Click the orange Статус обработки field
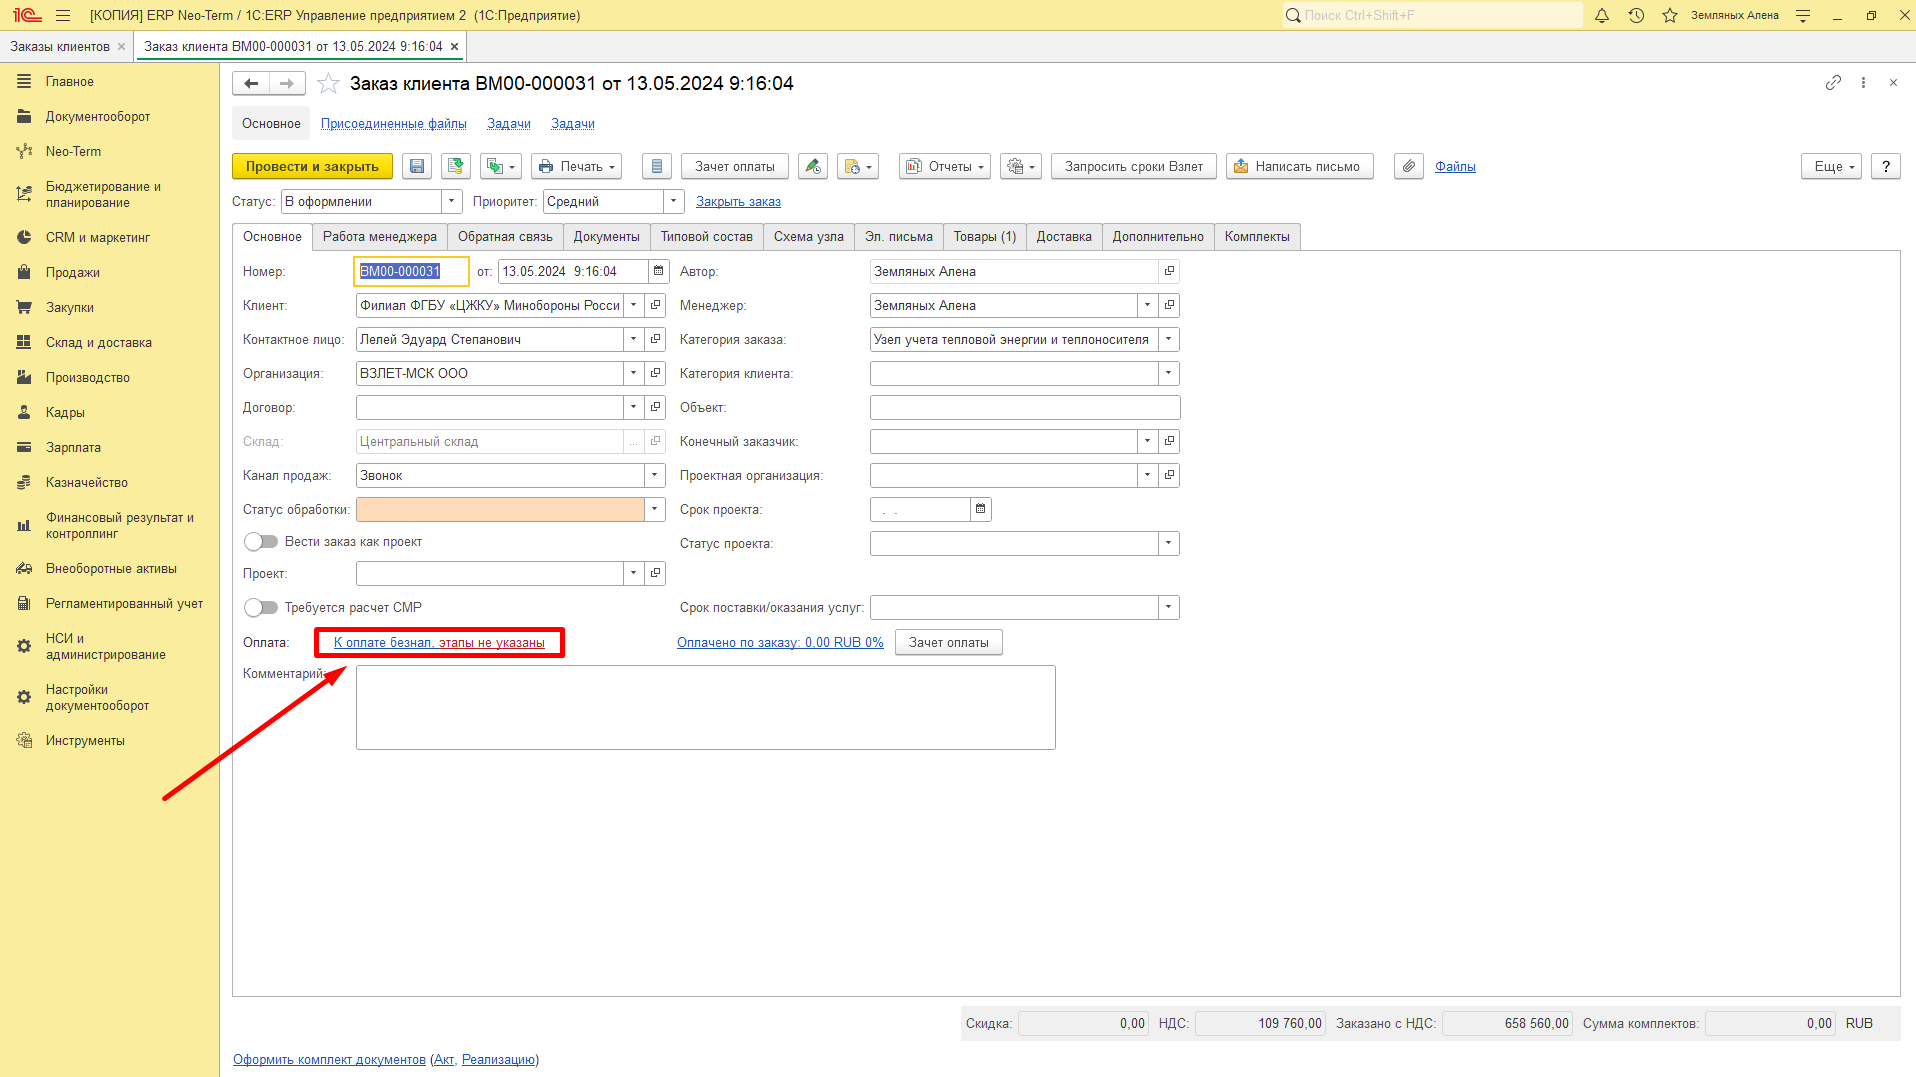Screen dimensions: 1916x1077 (500, 509)
